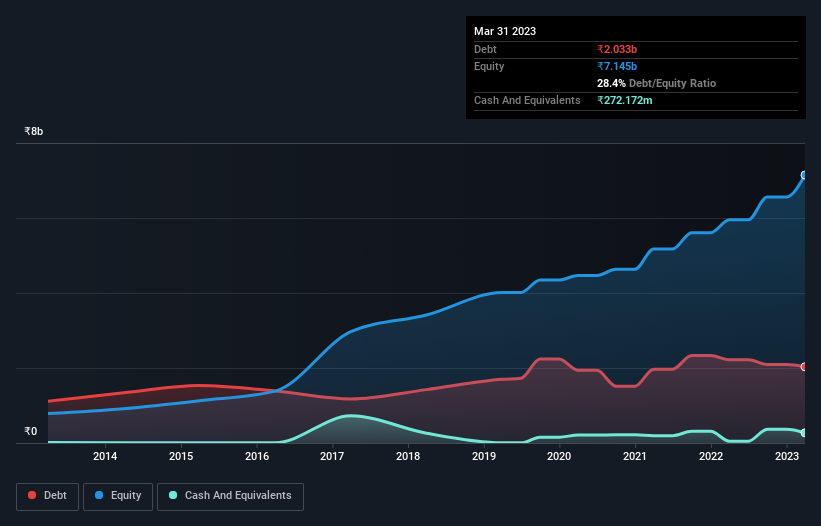Click the 2015 axis label

tap(181, 456)
